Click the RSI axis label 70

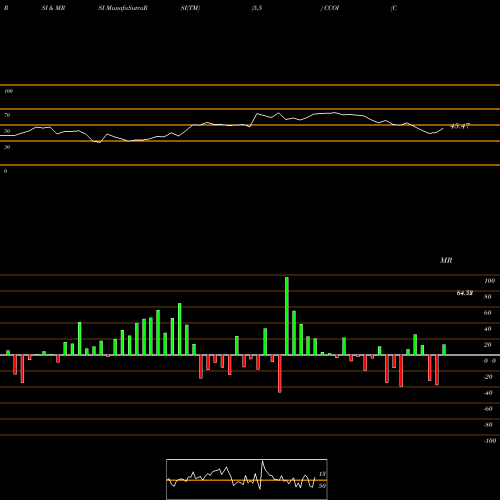point(7,115)
